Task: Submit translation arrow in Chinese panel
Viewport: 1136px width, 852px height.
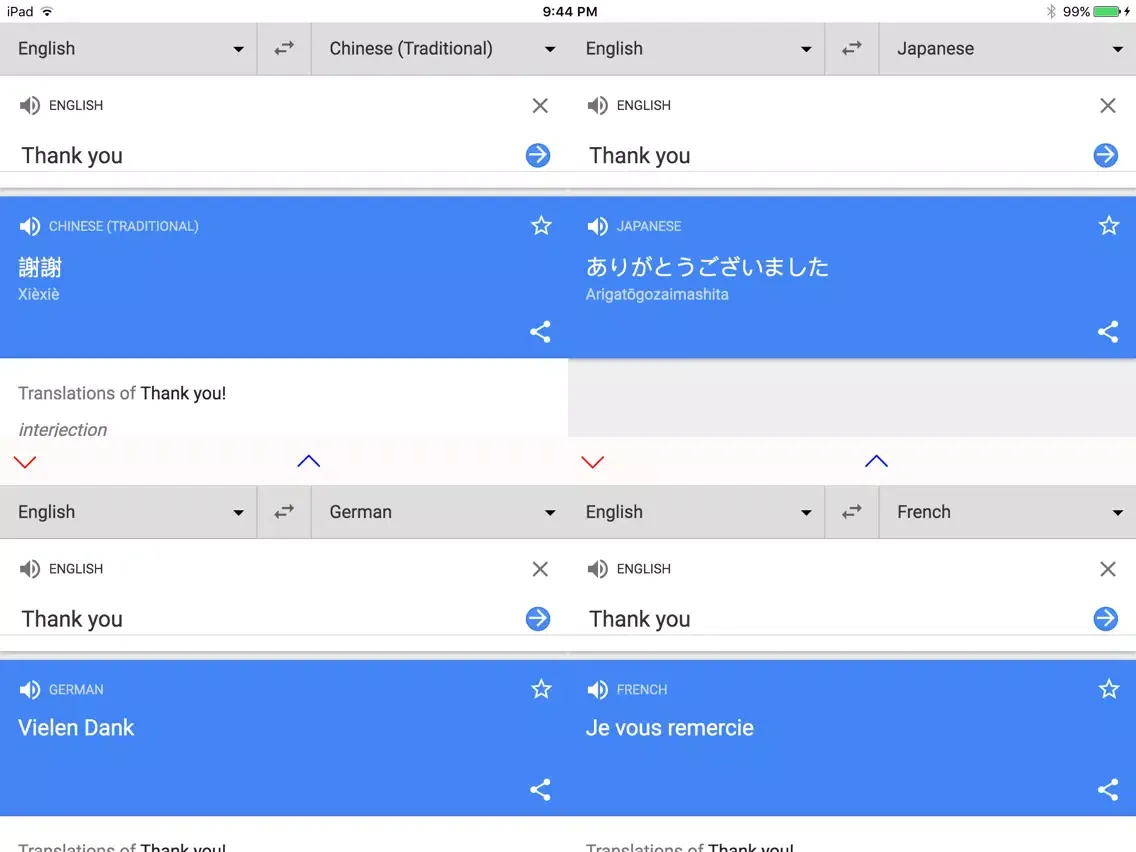Action: point(538,155)
